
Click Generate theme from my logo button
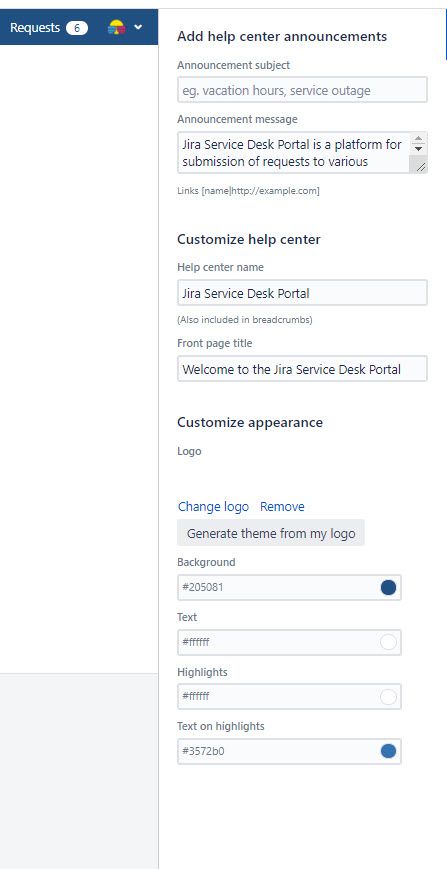click(271, 534)
